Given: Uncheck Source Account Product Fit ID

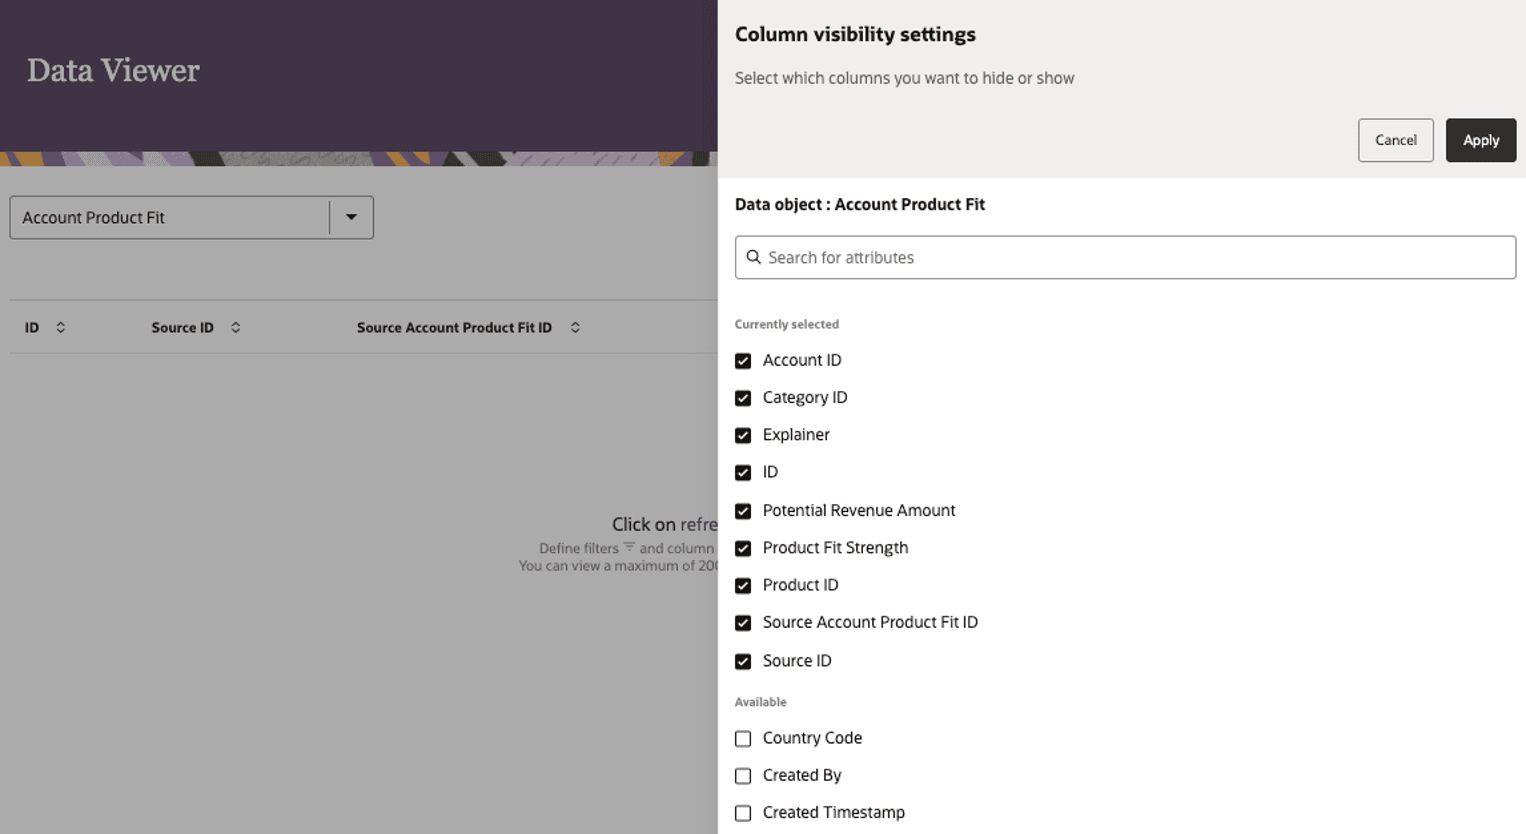Looking at the screenshot, I should point(744,622).
